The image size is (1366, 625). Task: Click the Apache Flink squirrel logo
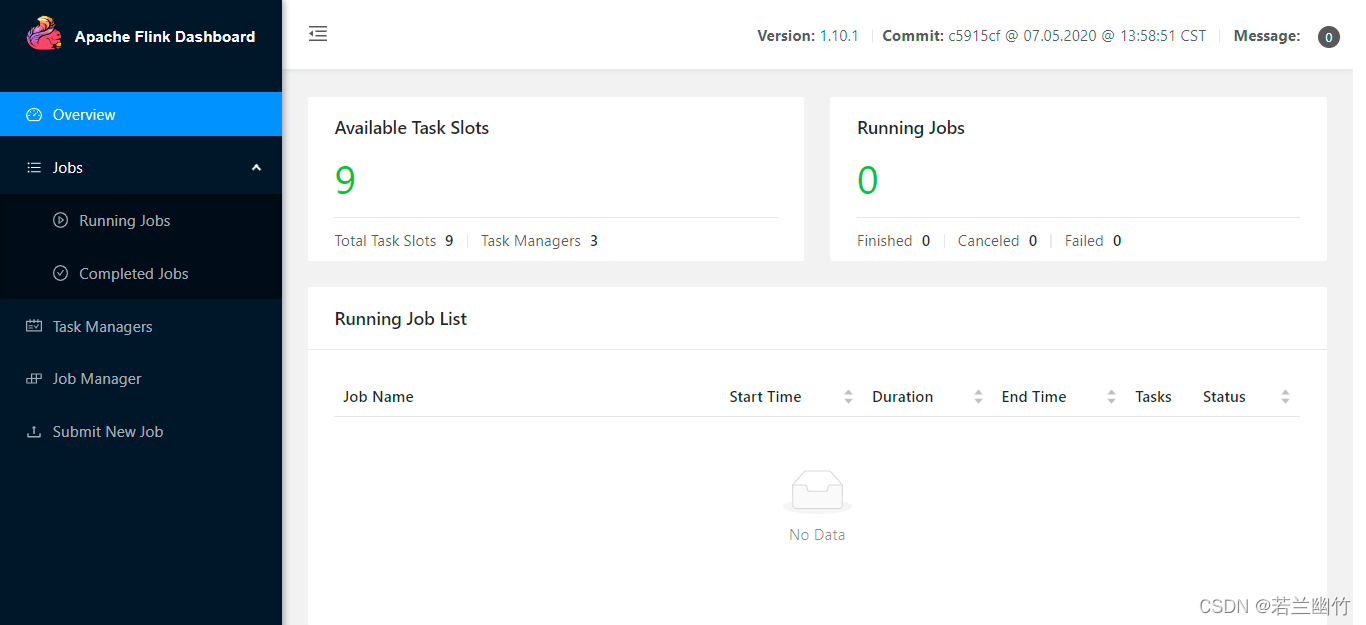click(44, 35)
